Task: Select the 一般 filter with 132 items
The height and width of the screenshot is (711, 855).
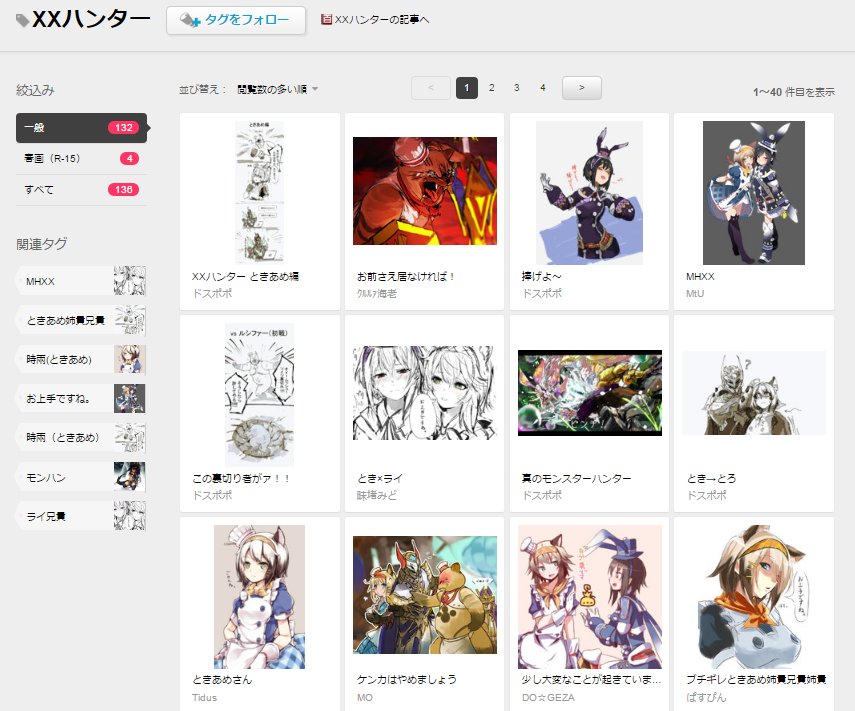Action: (x=81, y=128)
